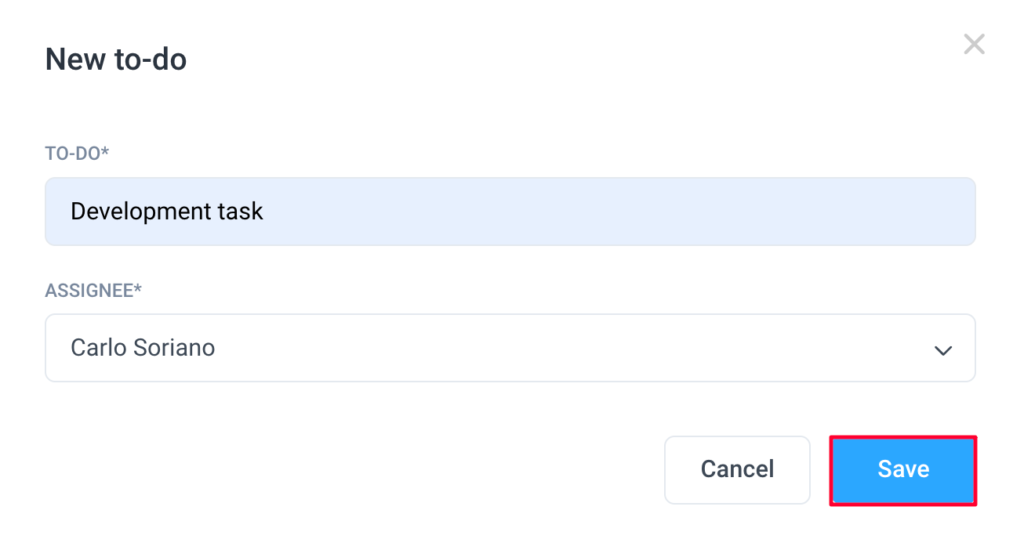Confirm with the blue Save button

[903, 470]
